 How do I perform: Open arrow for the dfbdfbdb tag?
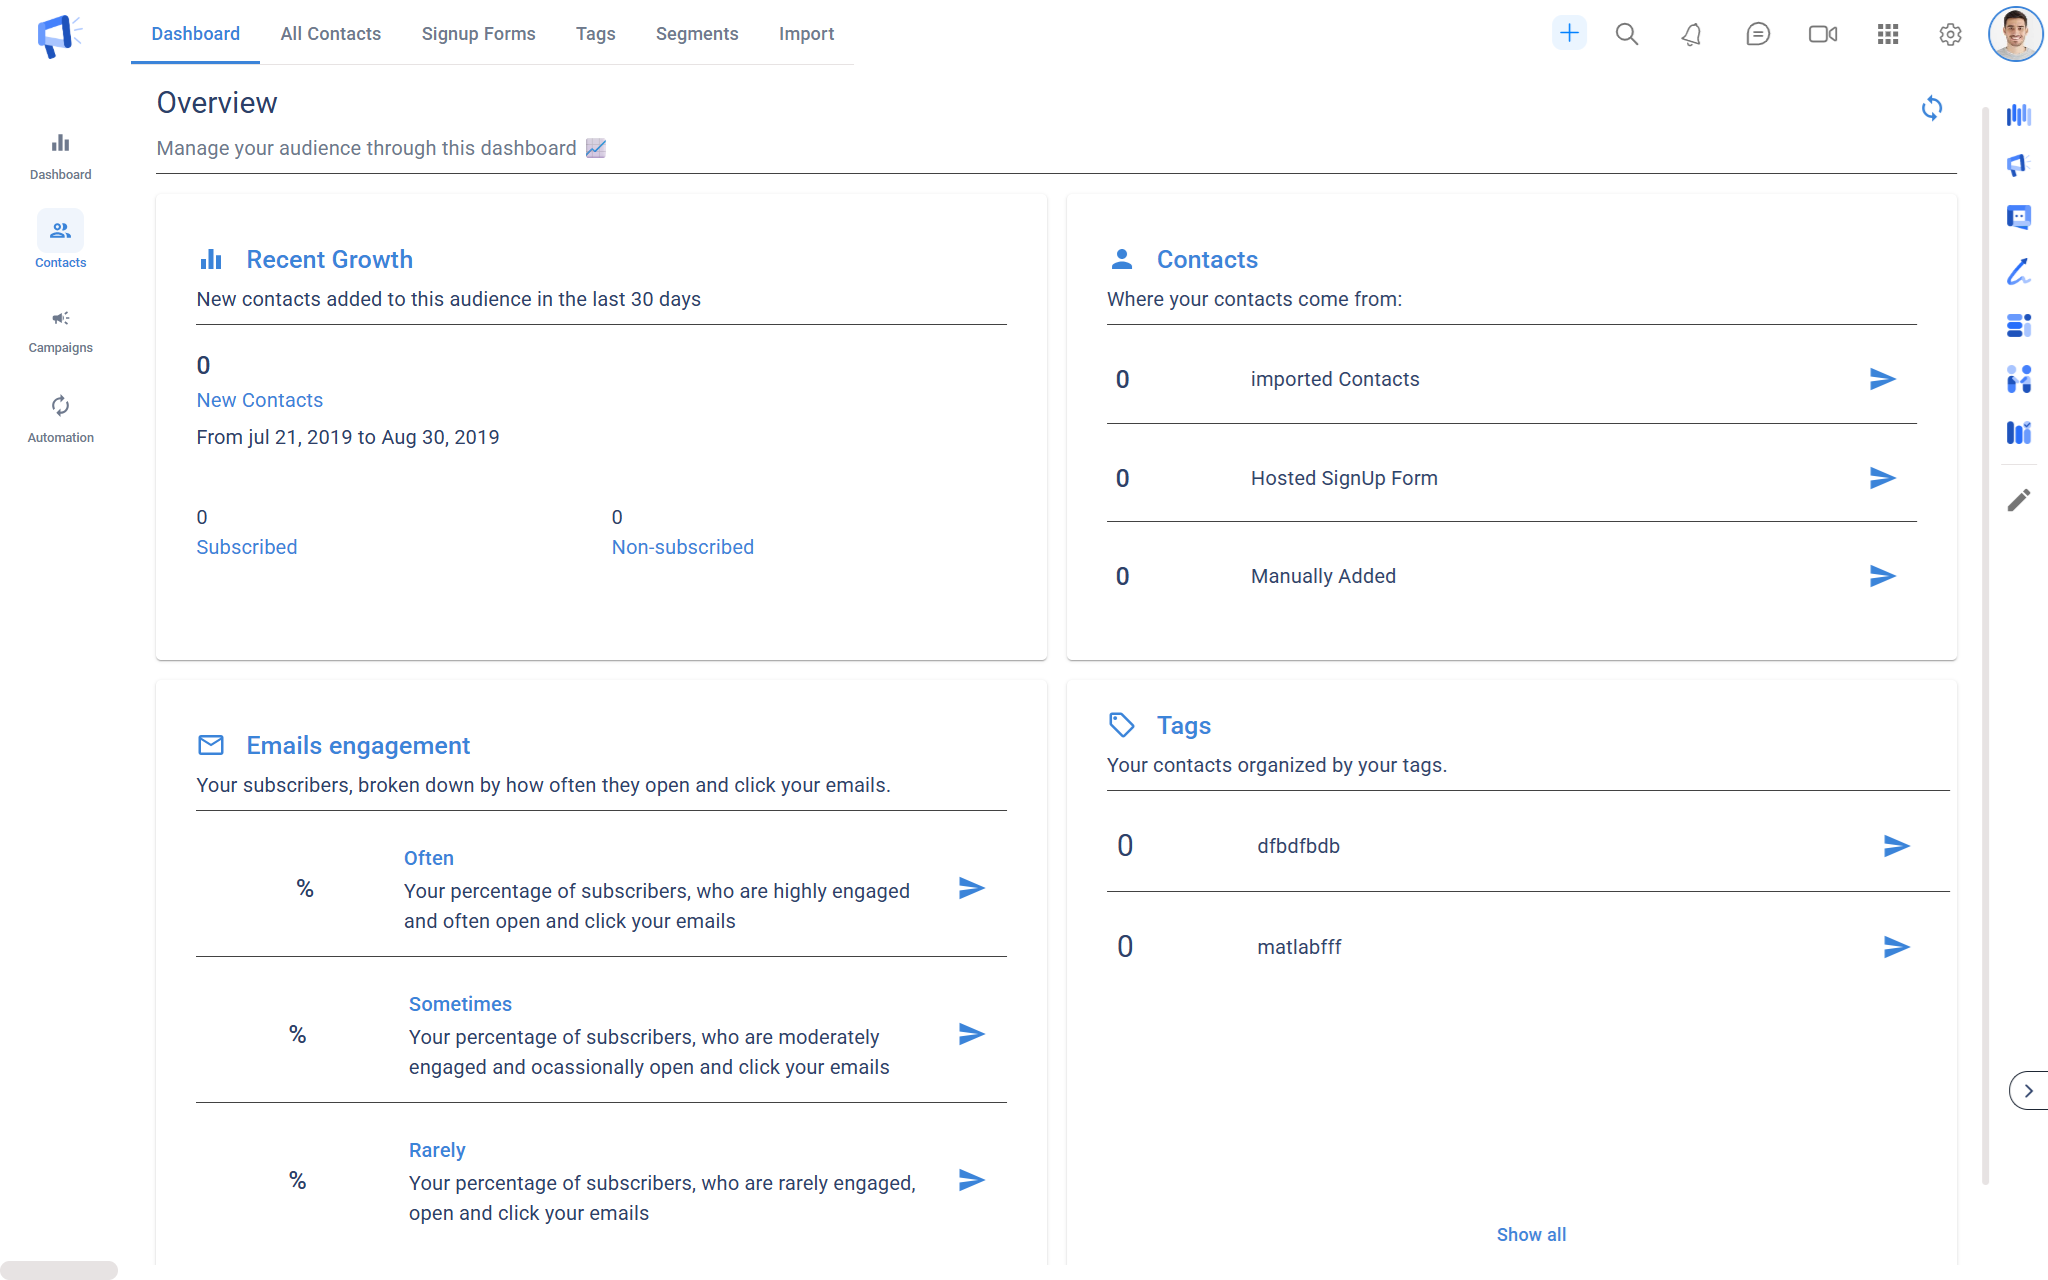(x=1896, y=846)
